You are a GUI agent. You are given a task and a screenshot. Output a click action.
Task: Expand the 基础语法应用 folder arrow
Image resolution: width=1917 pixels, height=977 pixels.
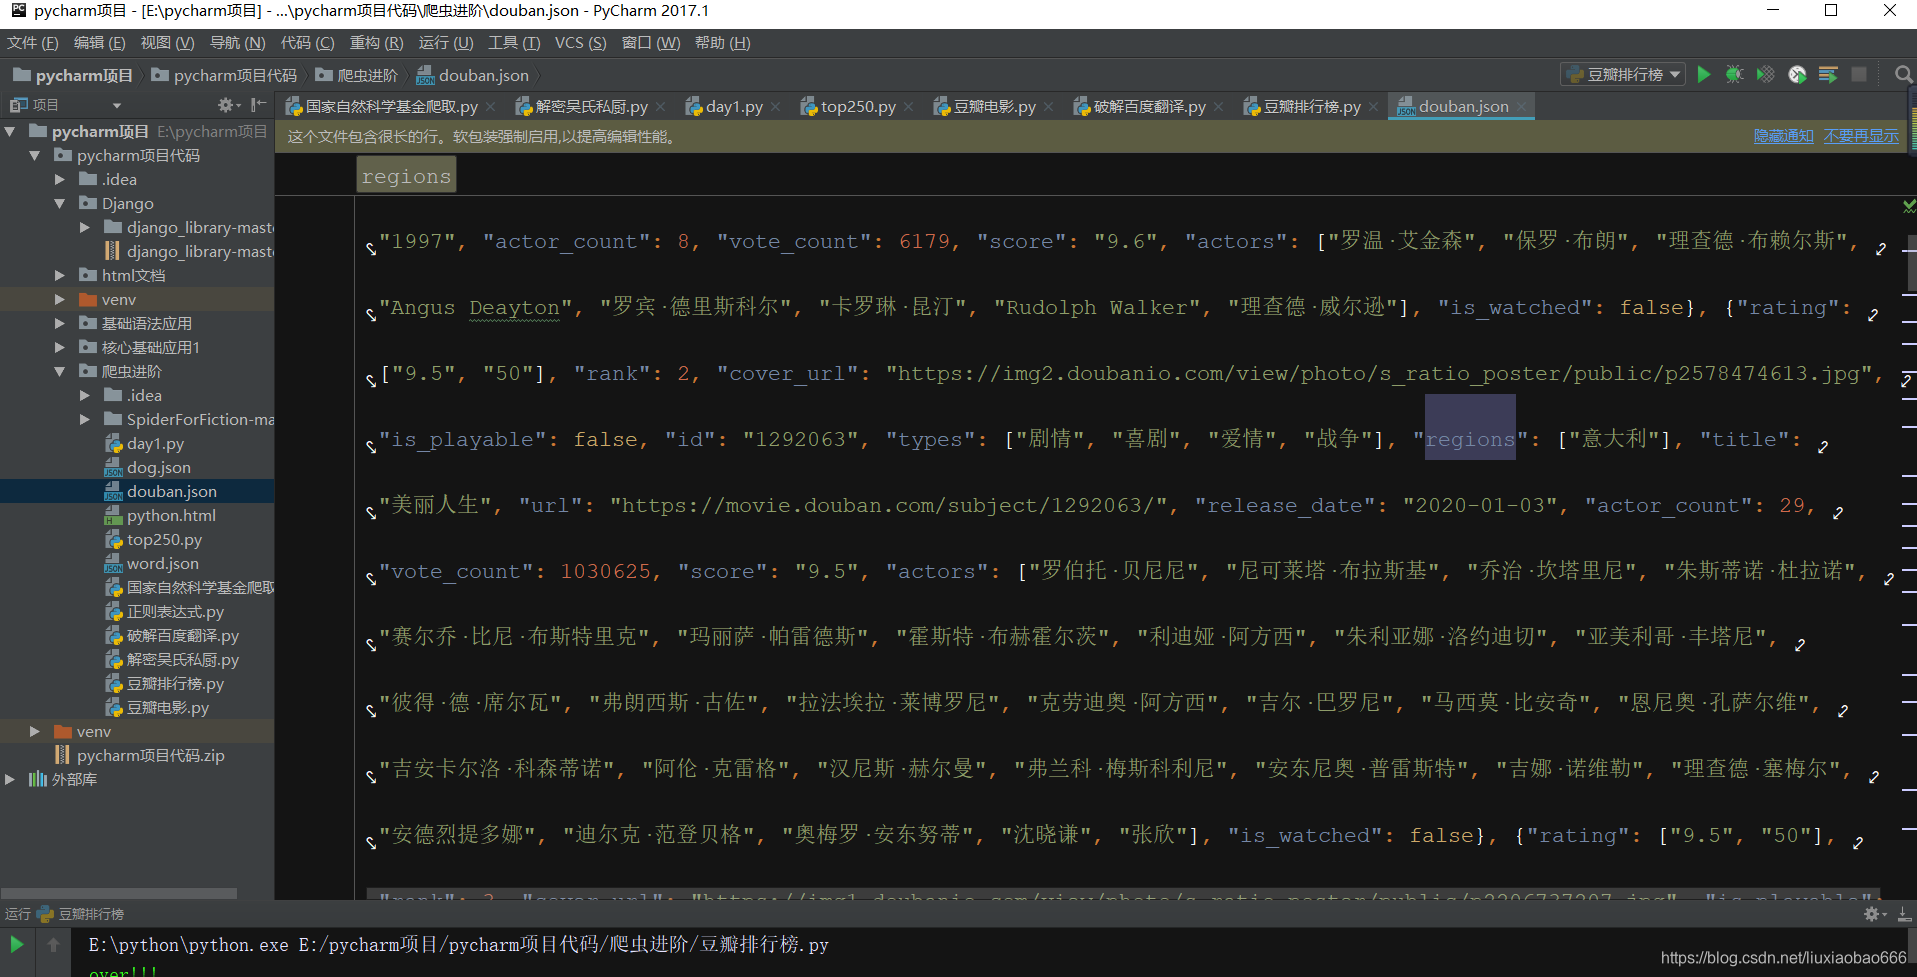(x=60, y=323)
